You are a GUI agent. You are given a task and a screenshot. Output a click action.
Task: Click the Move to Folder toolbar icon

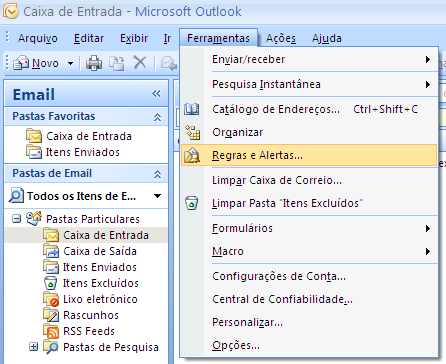tap(117, 63)
